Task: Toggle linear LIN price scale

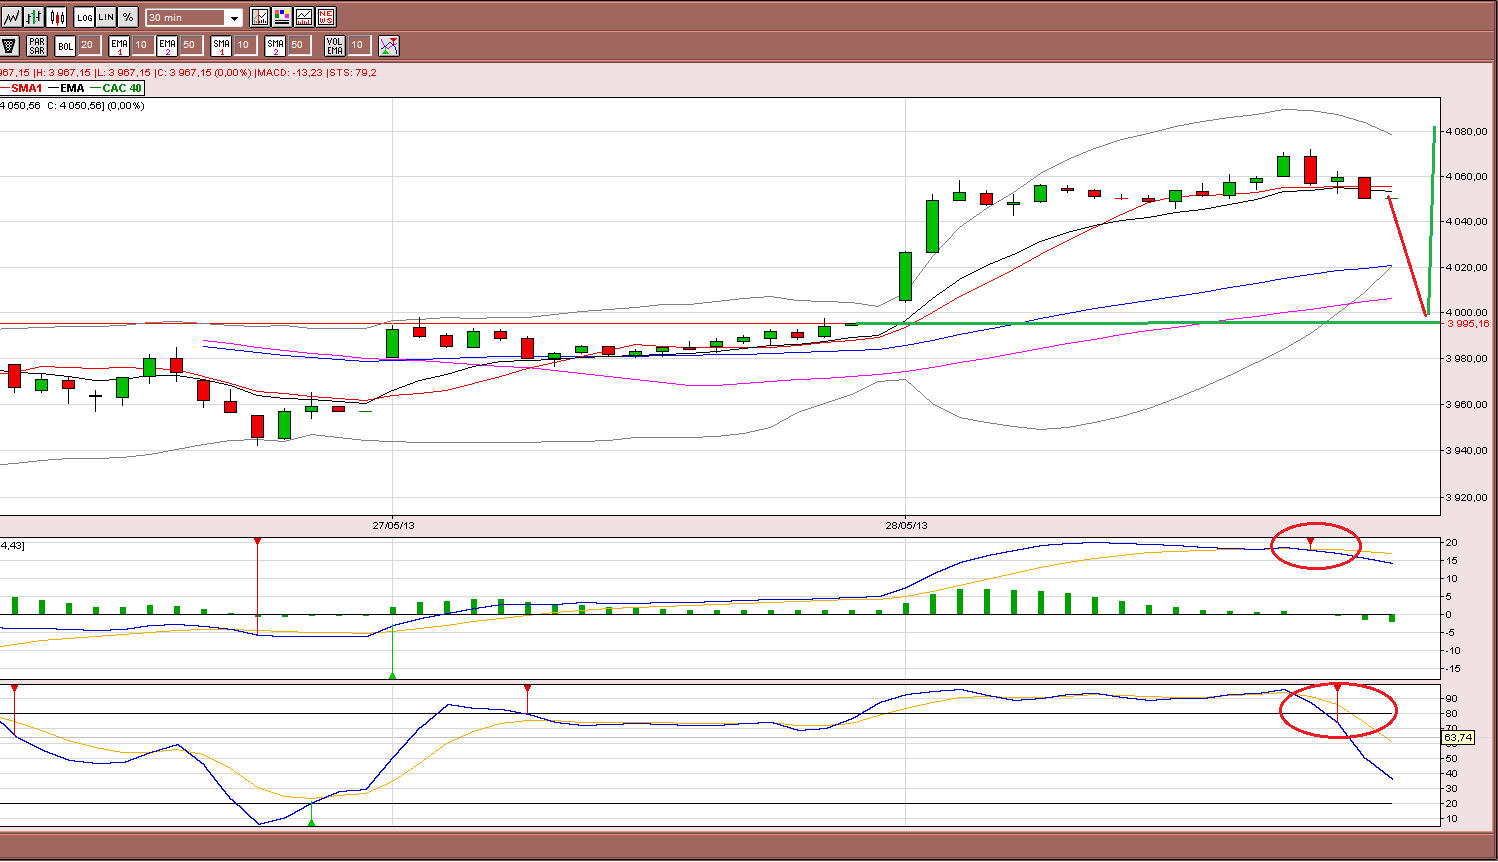Action: tap(106, 17)
